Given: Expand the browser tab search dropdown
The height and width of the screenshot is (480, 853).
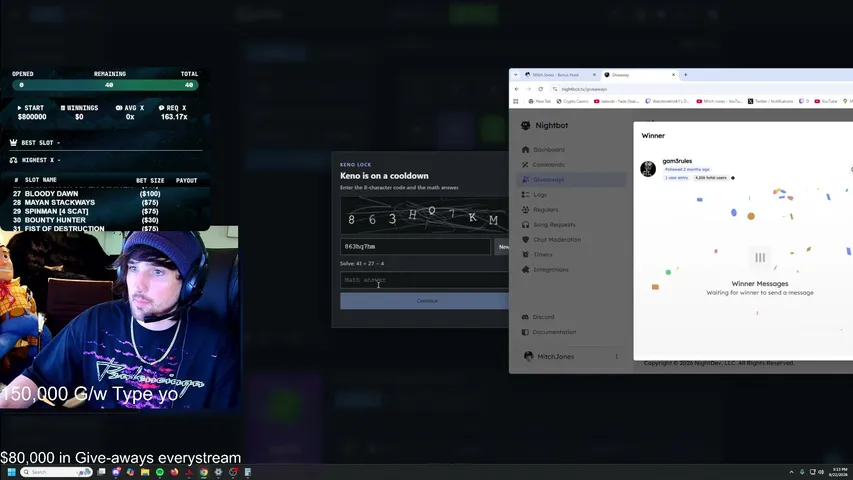Looking at the screenshot, I should click(516, 75).
